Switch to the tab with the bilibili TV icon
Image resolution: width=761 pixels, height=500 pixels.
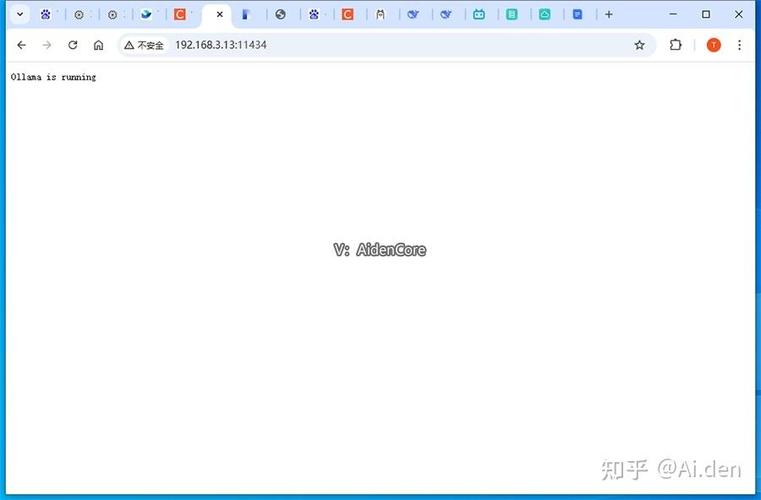click(x=479, y=15)
